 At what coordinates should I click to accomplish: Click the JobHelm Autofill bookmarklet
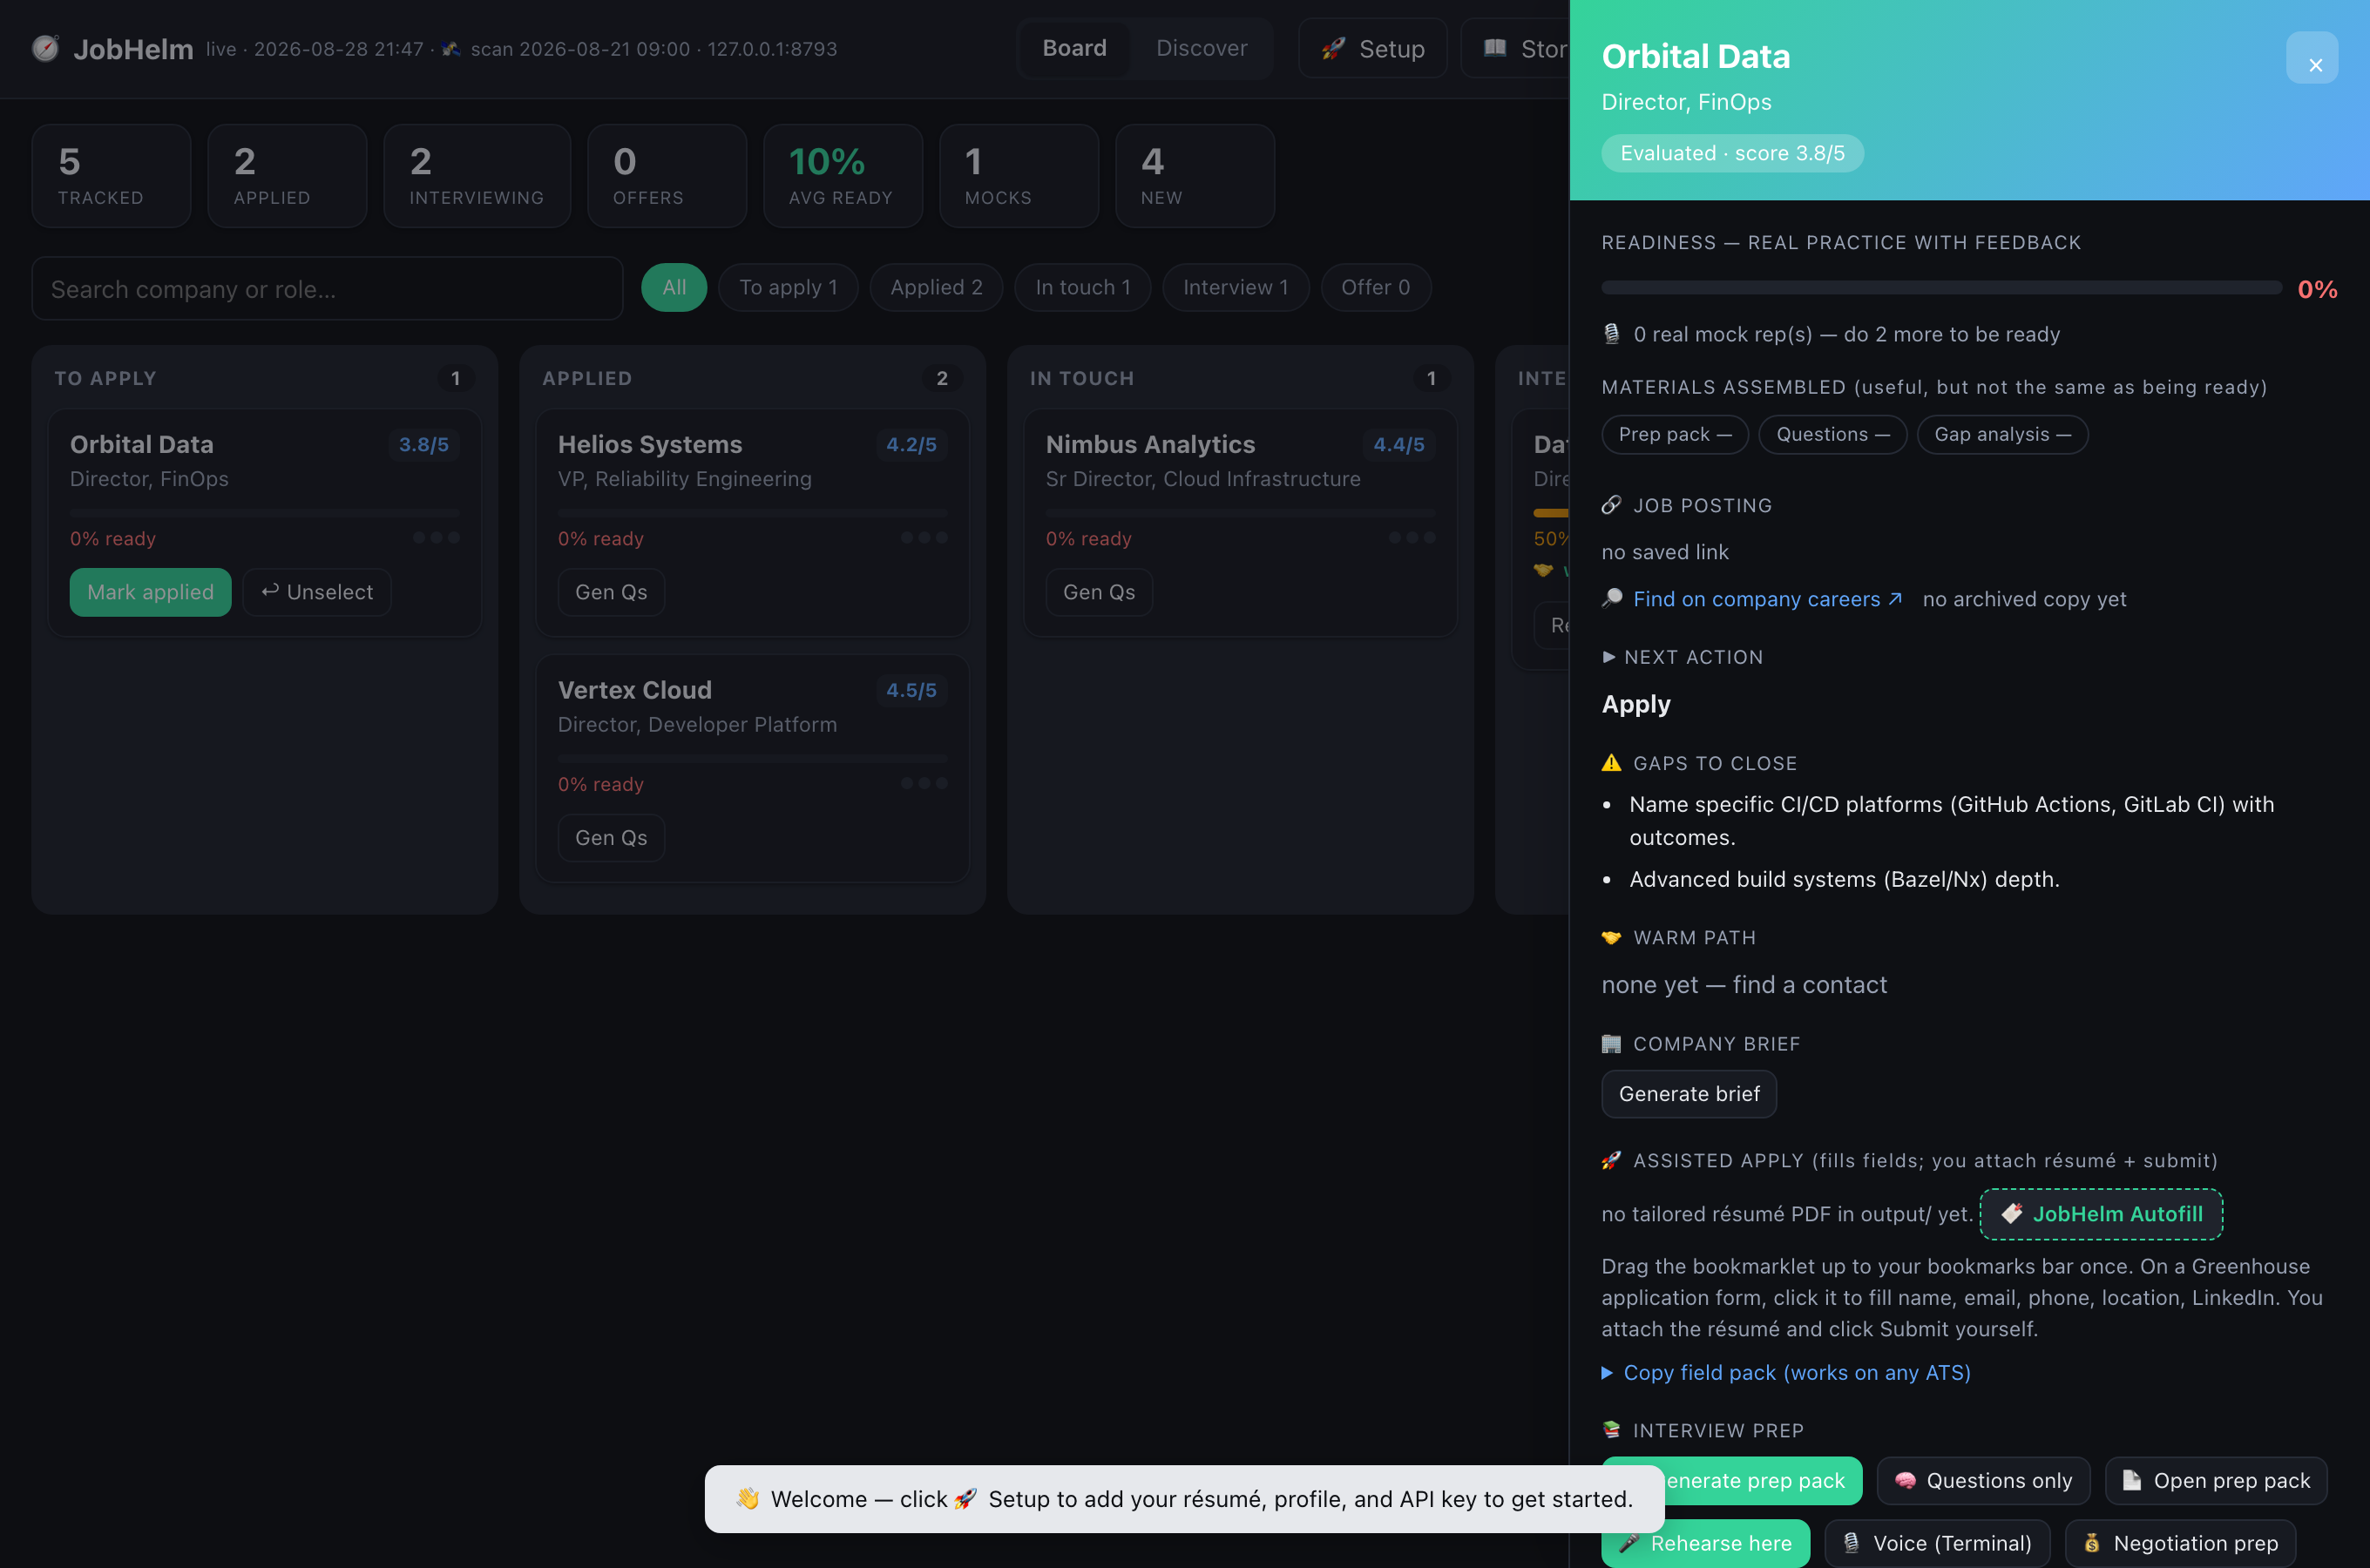(x=2101, y=1214)
